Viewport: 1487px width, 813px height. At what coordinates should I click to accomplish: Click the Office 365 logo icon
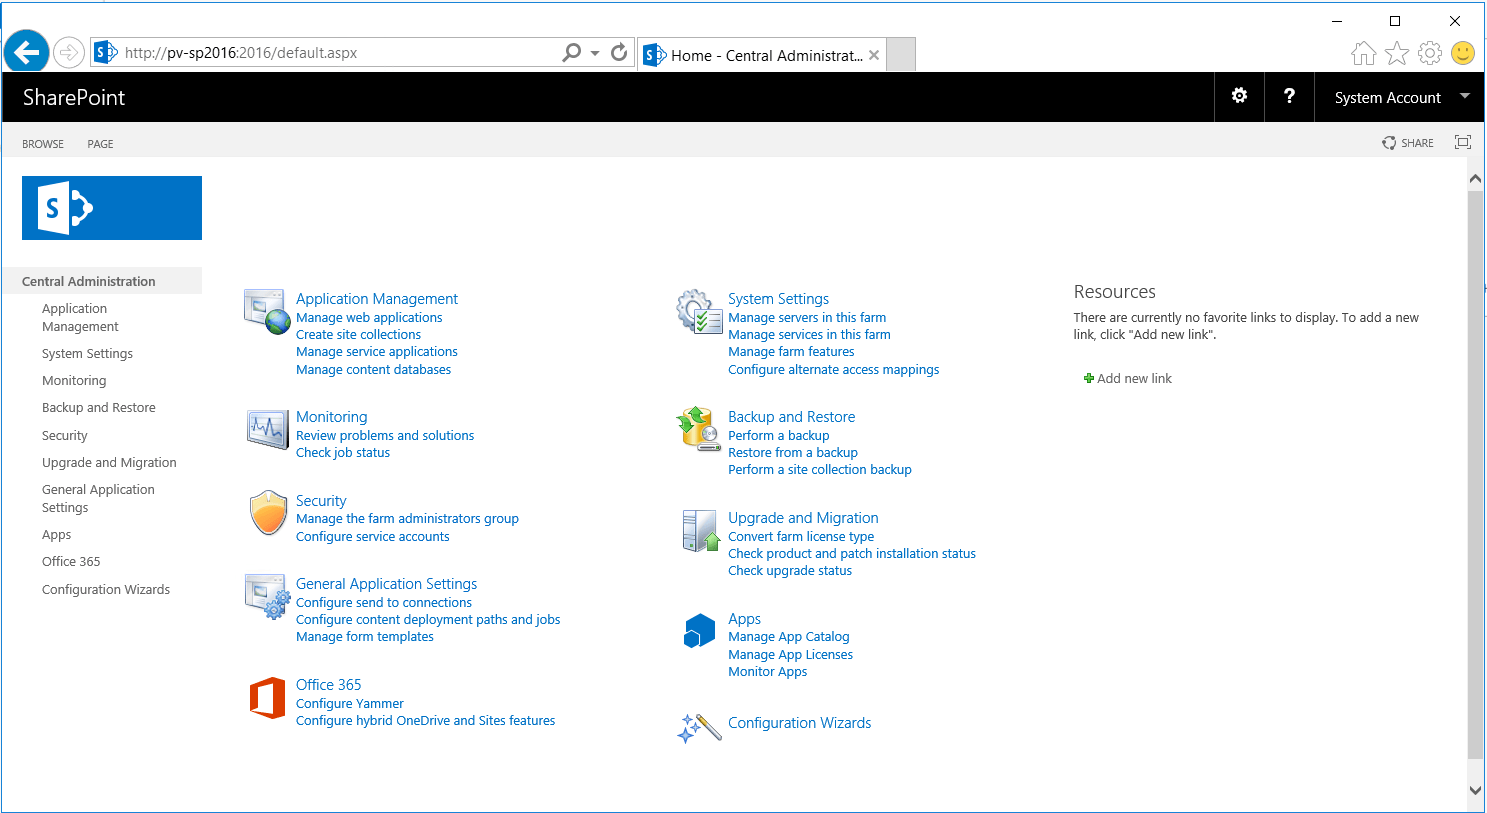(267, 698)
